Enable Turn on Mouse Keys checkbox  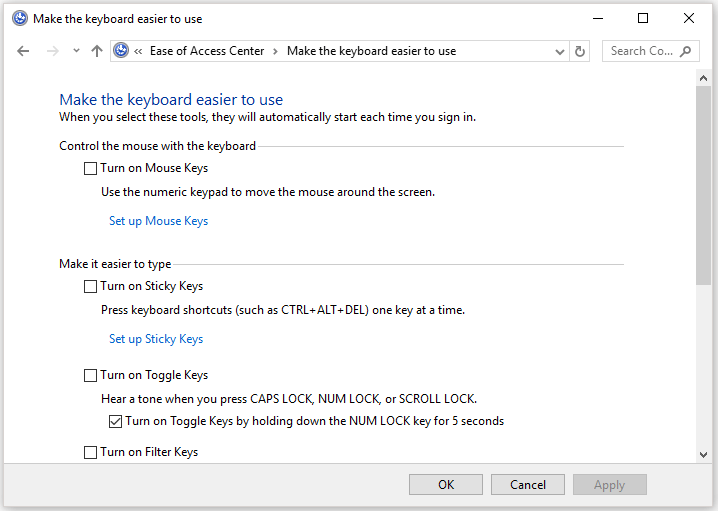click(x=90, y=169)
